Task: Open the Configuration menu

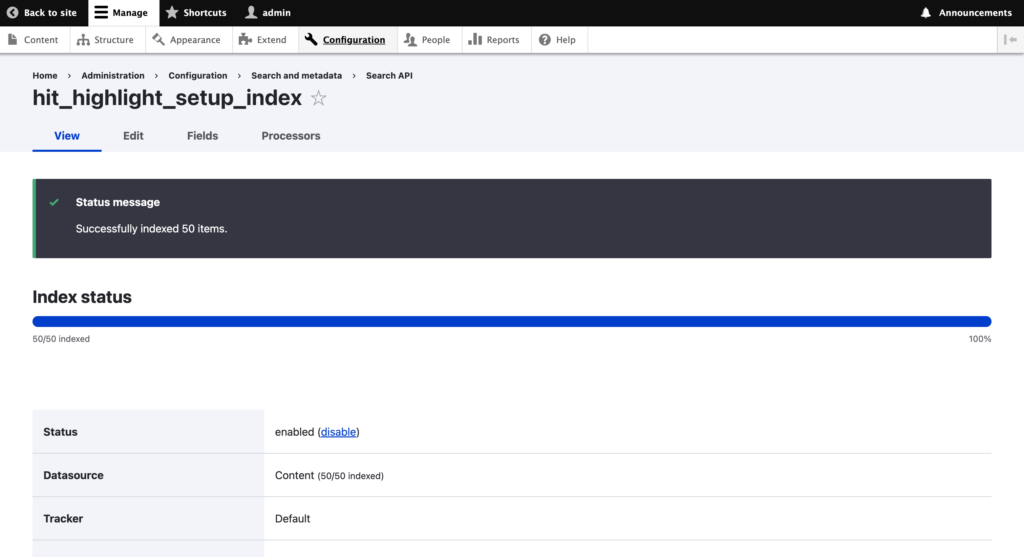Action: pyautogui.click(x=345, y=40)
